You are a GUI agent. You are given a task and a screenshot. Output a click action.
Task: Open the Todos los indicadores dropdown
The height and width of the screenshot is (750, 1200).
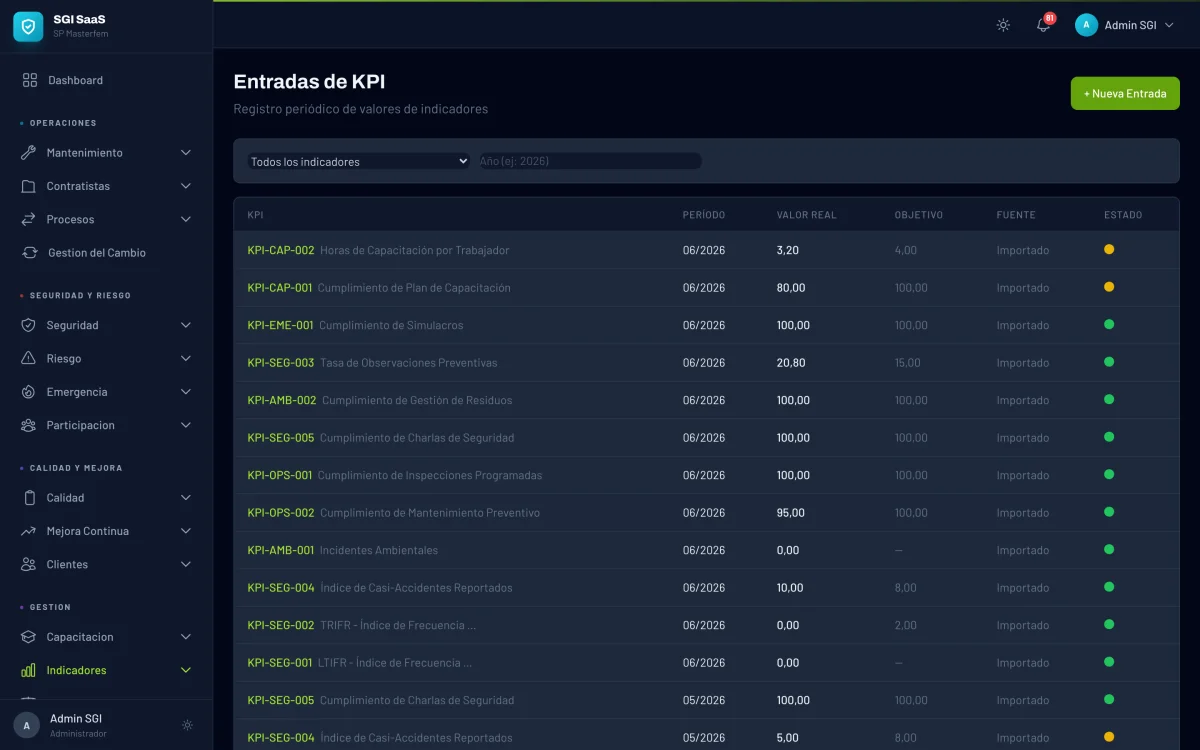pyautogui.click(x=358, y=160)
